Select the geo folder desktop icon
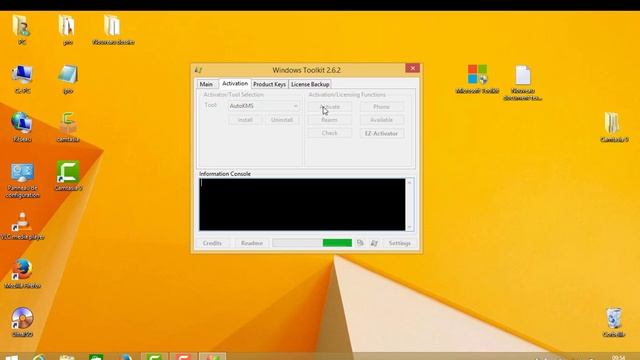 click(68, 30)
